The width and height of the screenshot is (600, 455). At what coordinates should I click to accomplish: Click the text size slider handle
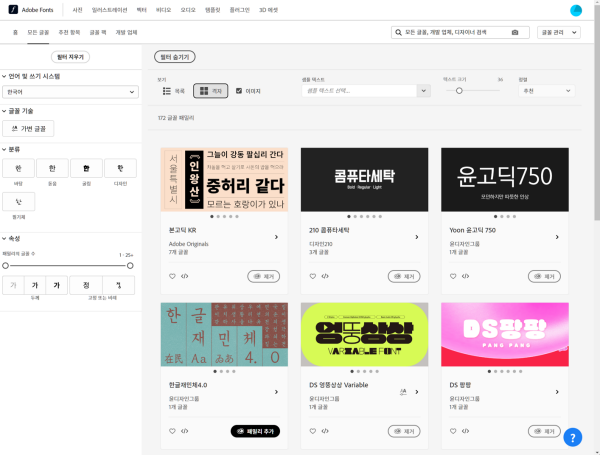click(x=459, y=91)
